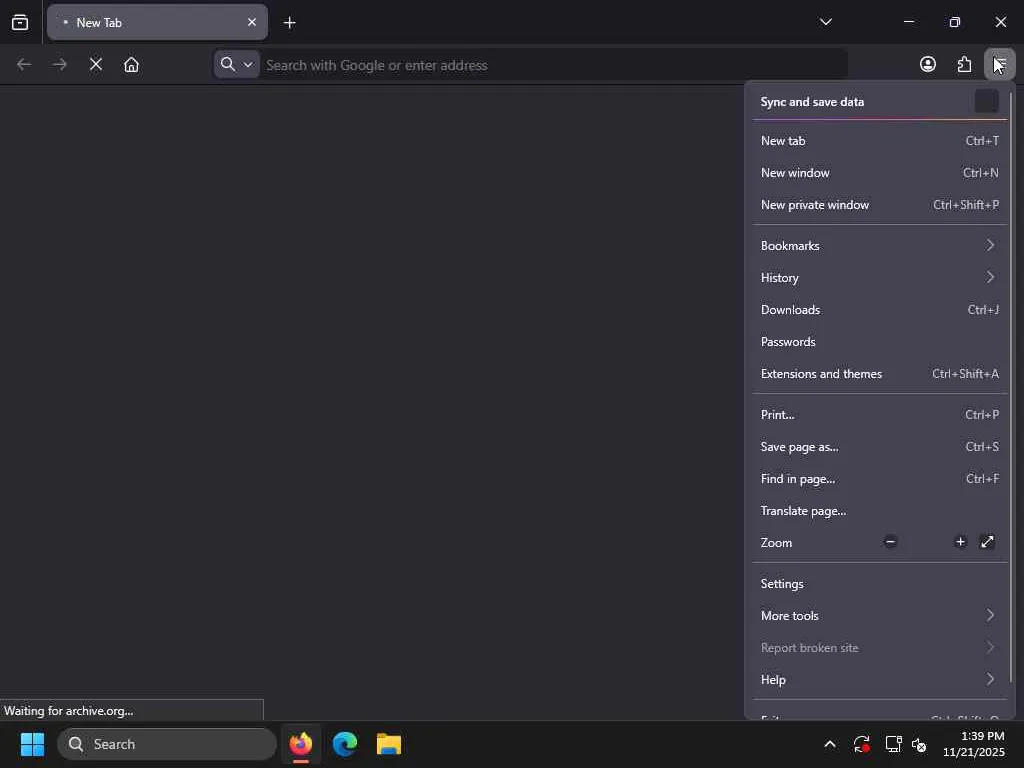Image resolution: width=1024 pixels, height=768 pixels.
Task: Zoom in with the plus button
Action: [x=960, y=542]
